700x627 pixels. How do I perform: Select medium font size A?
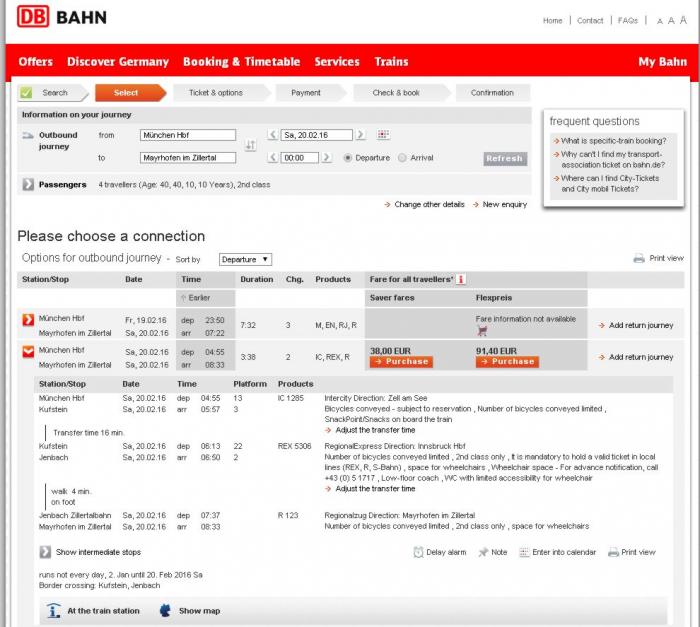pos(671,21)
